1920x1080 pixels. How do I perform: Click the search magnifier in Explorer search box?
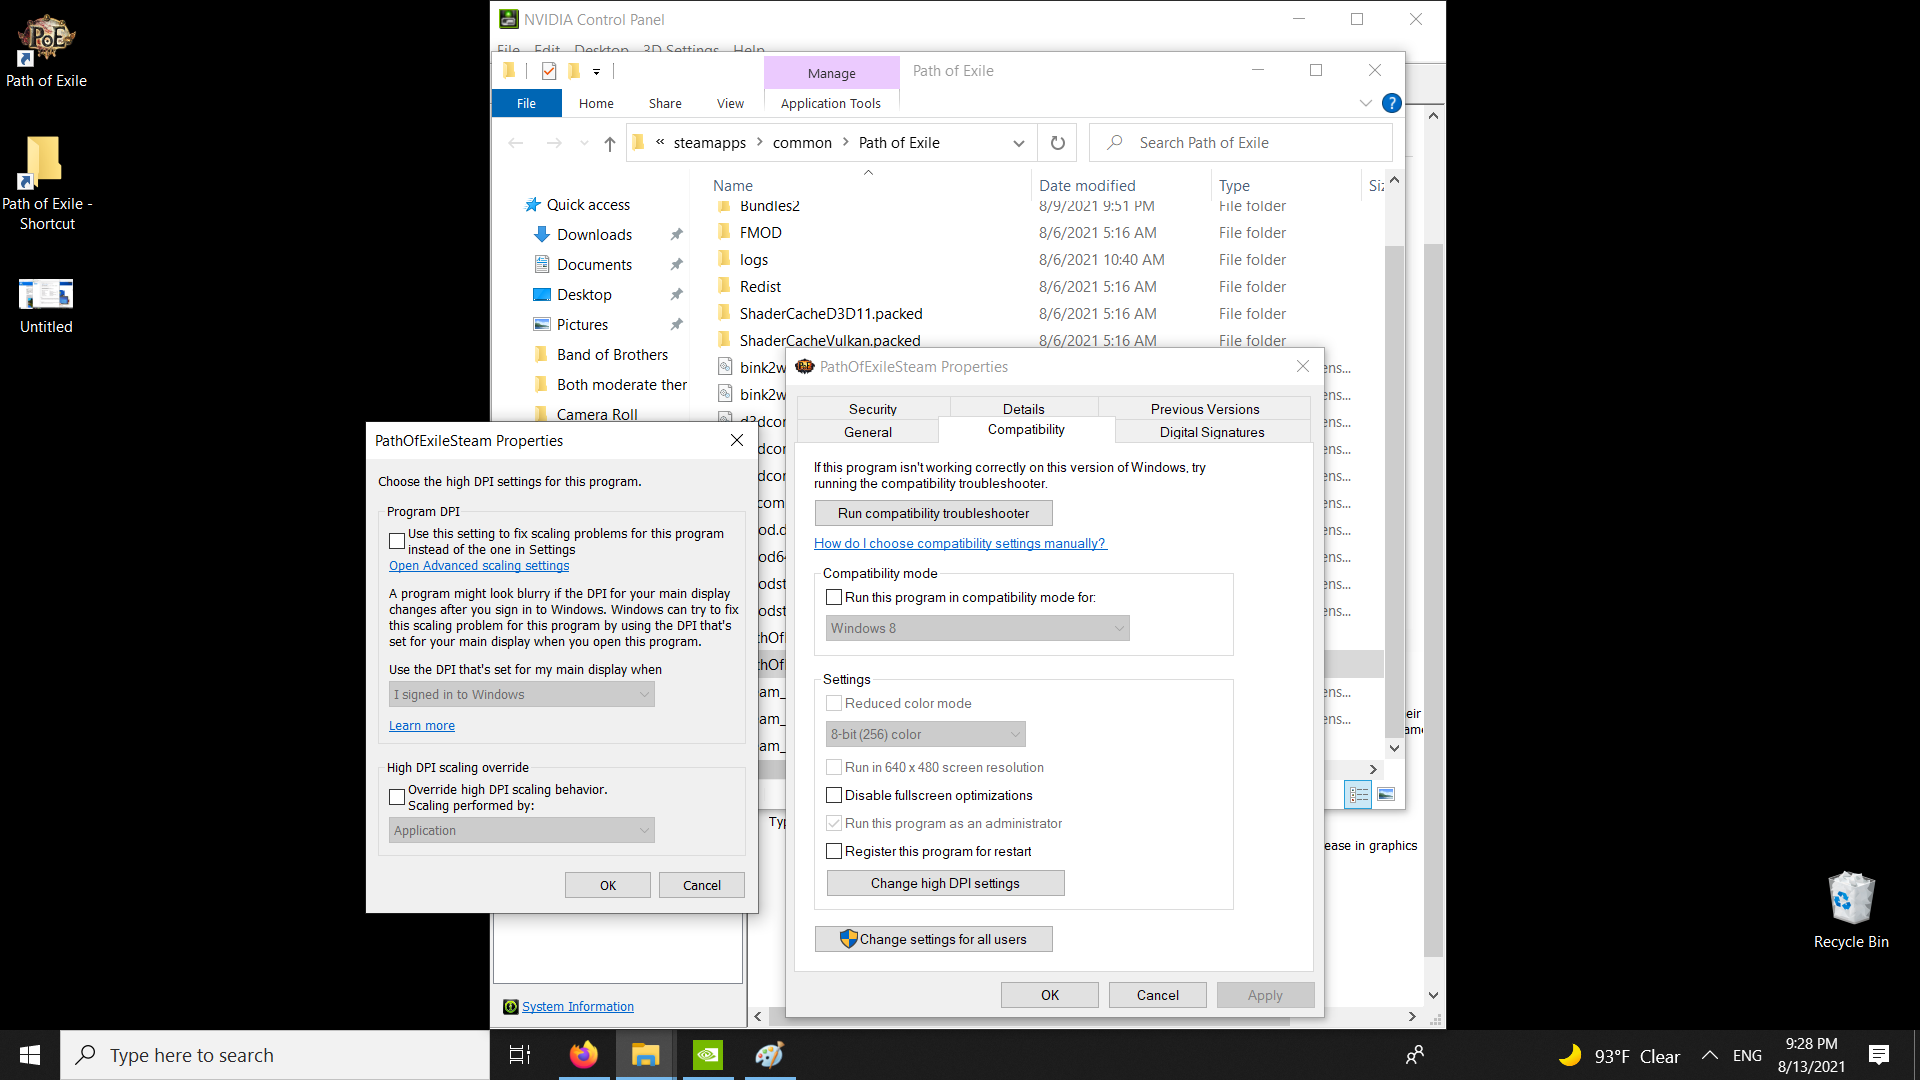coord(1115,143)
